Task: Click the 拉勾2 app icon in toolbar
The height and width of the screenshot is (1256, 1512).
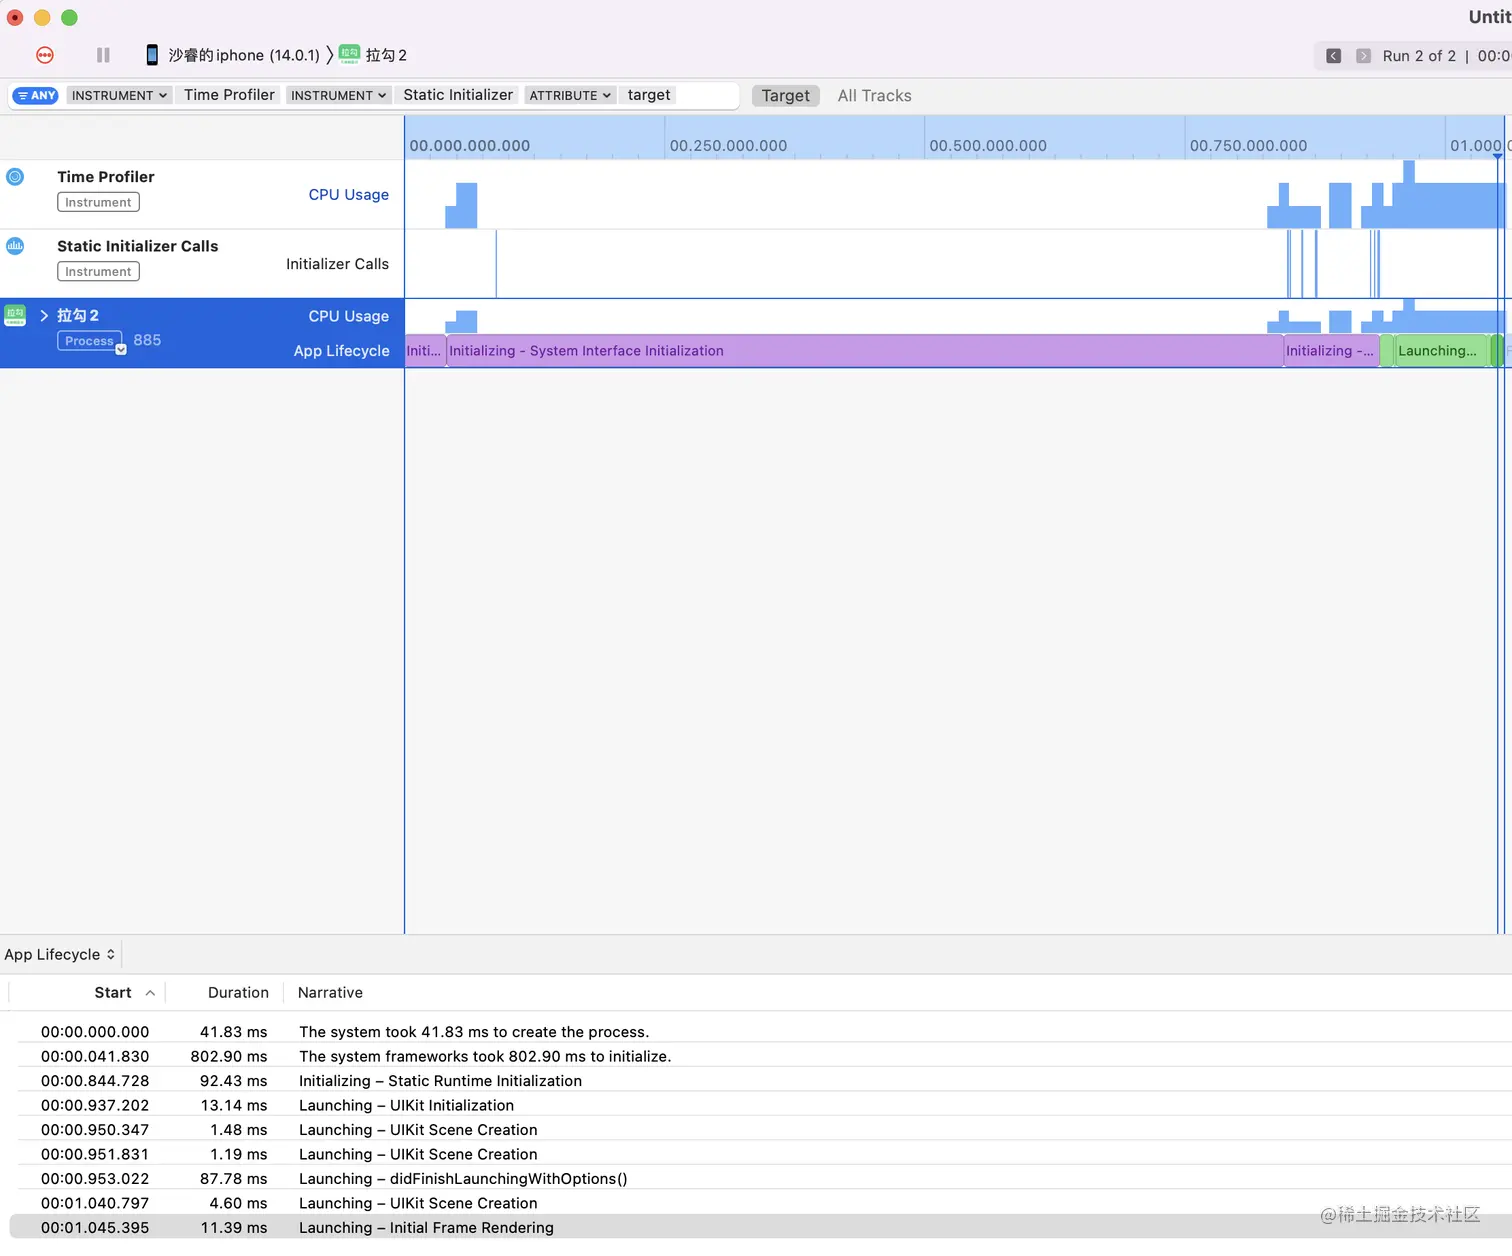Action: tap(349, 54)
